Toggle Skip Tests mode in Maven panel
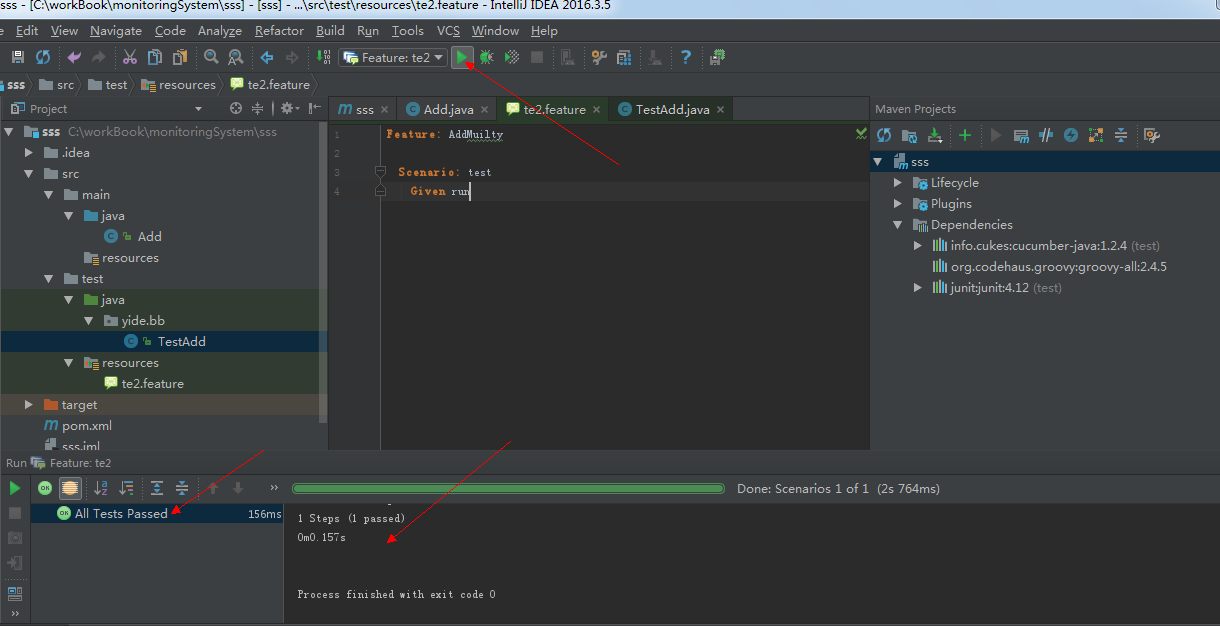The image size is (1220, 626). (1071, 135)
